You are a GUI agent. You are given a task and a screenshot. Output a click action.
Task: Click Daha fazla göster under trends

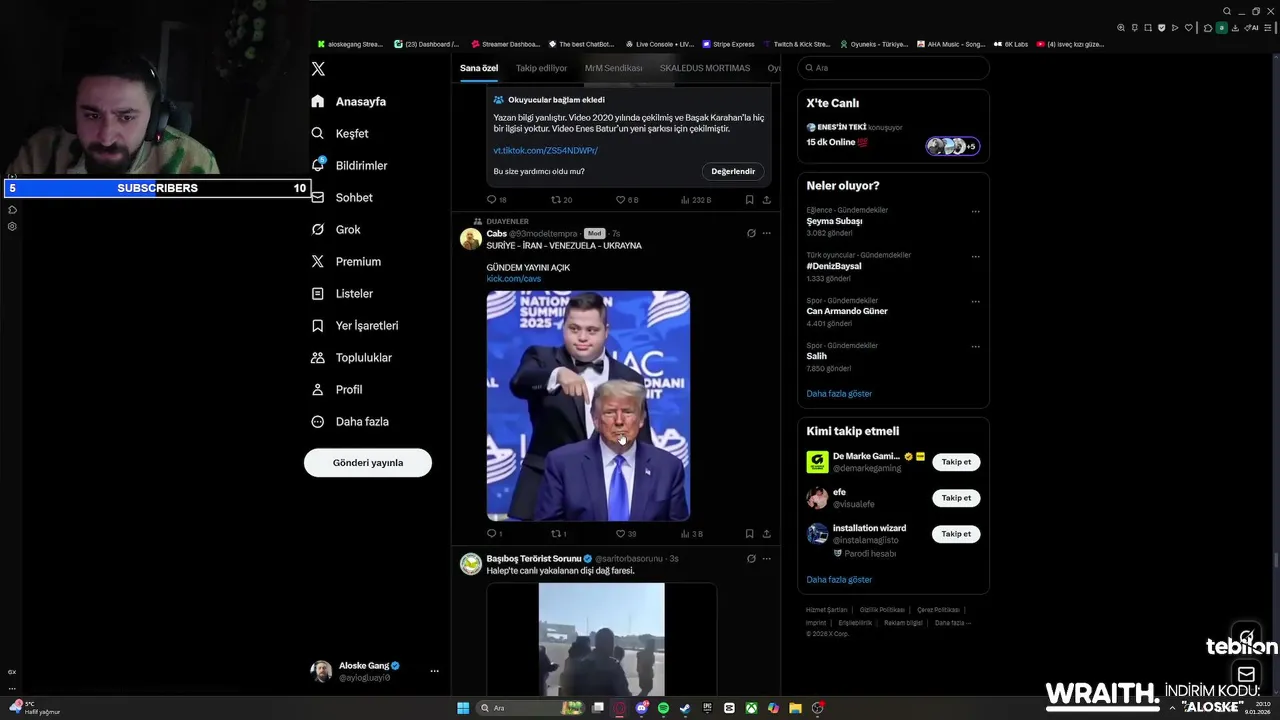click(x=839, y=394)
